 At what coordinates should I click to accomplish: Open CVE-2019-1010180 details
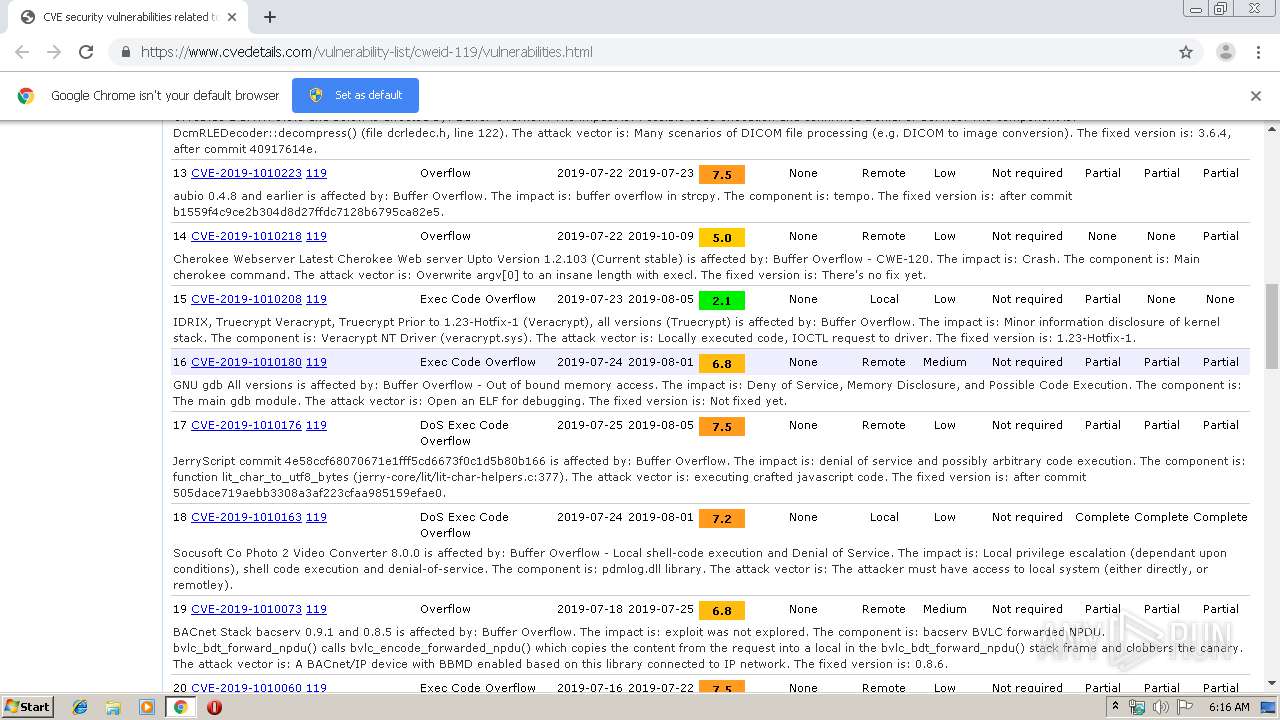click(x=246, y=362)
